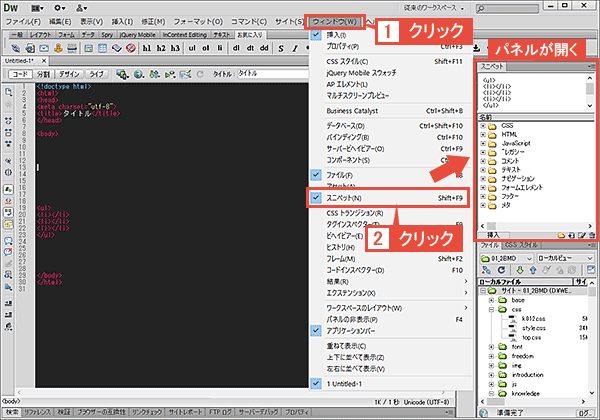This screenshot has width=600, height=420.
Task: Open ワークスペースのレイアウト(W) submenu
Action: (388, 308)
